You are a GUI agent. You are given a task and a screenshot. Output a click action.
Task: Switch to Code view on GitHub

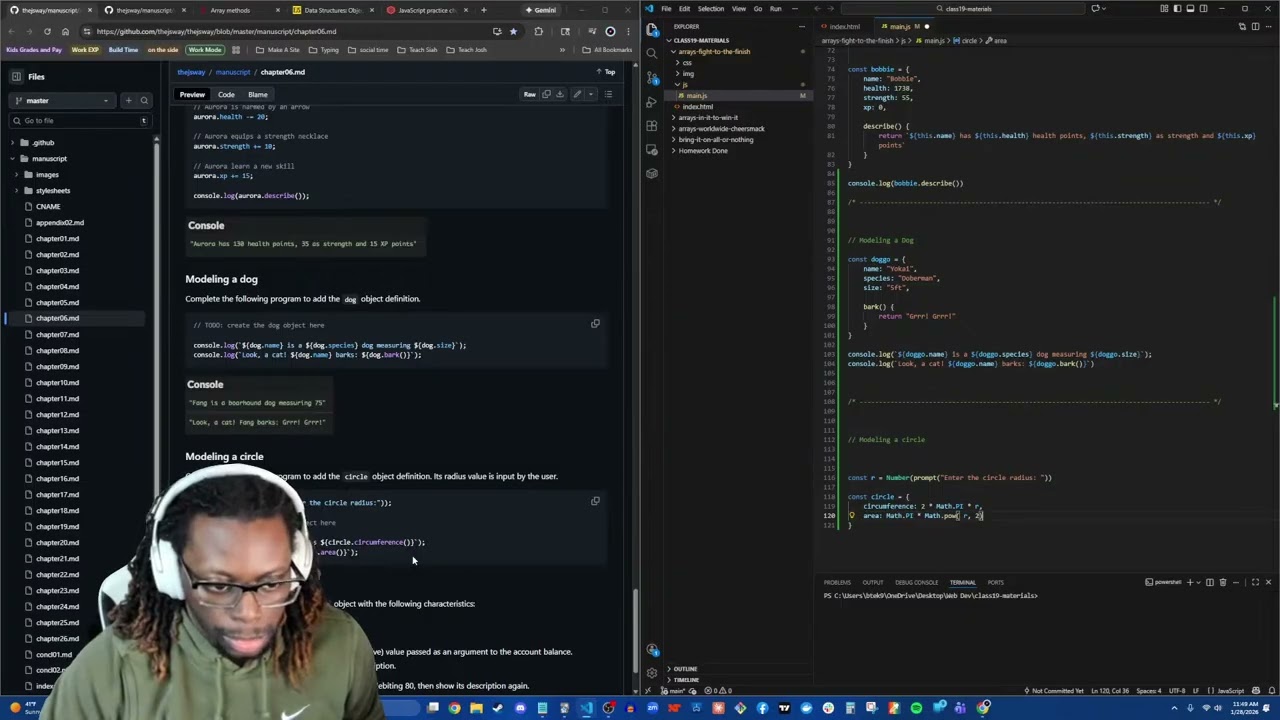[226, 94]
